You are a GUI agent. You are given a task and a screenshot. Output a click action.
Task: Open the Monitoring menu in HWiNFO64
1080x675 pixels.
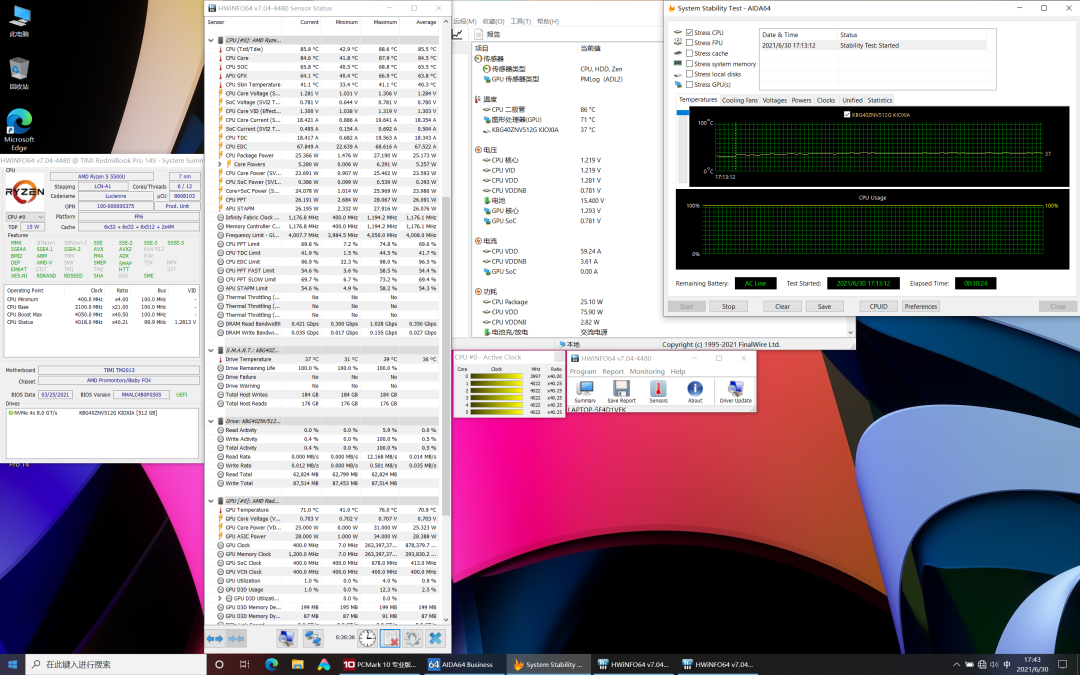tap(647, 371)
